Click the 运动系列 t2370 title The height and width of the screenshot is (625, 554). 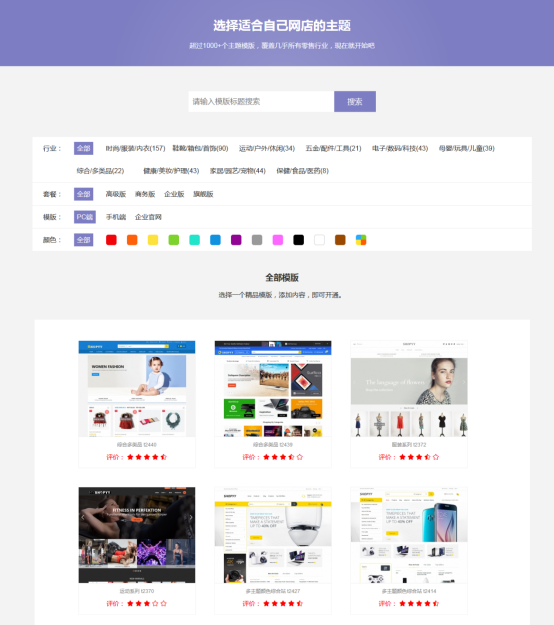[137, 591]
